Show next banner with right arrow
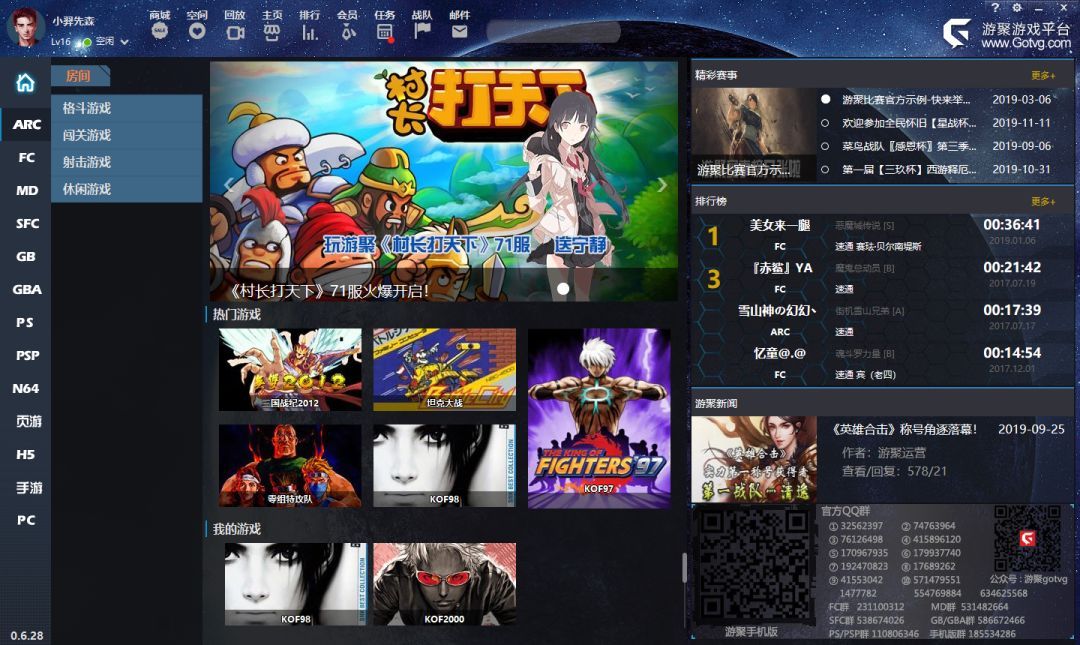The image size is (1080, 645). pos(662,185)
